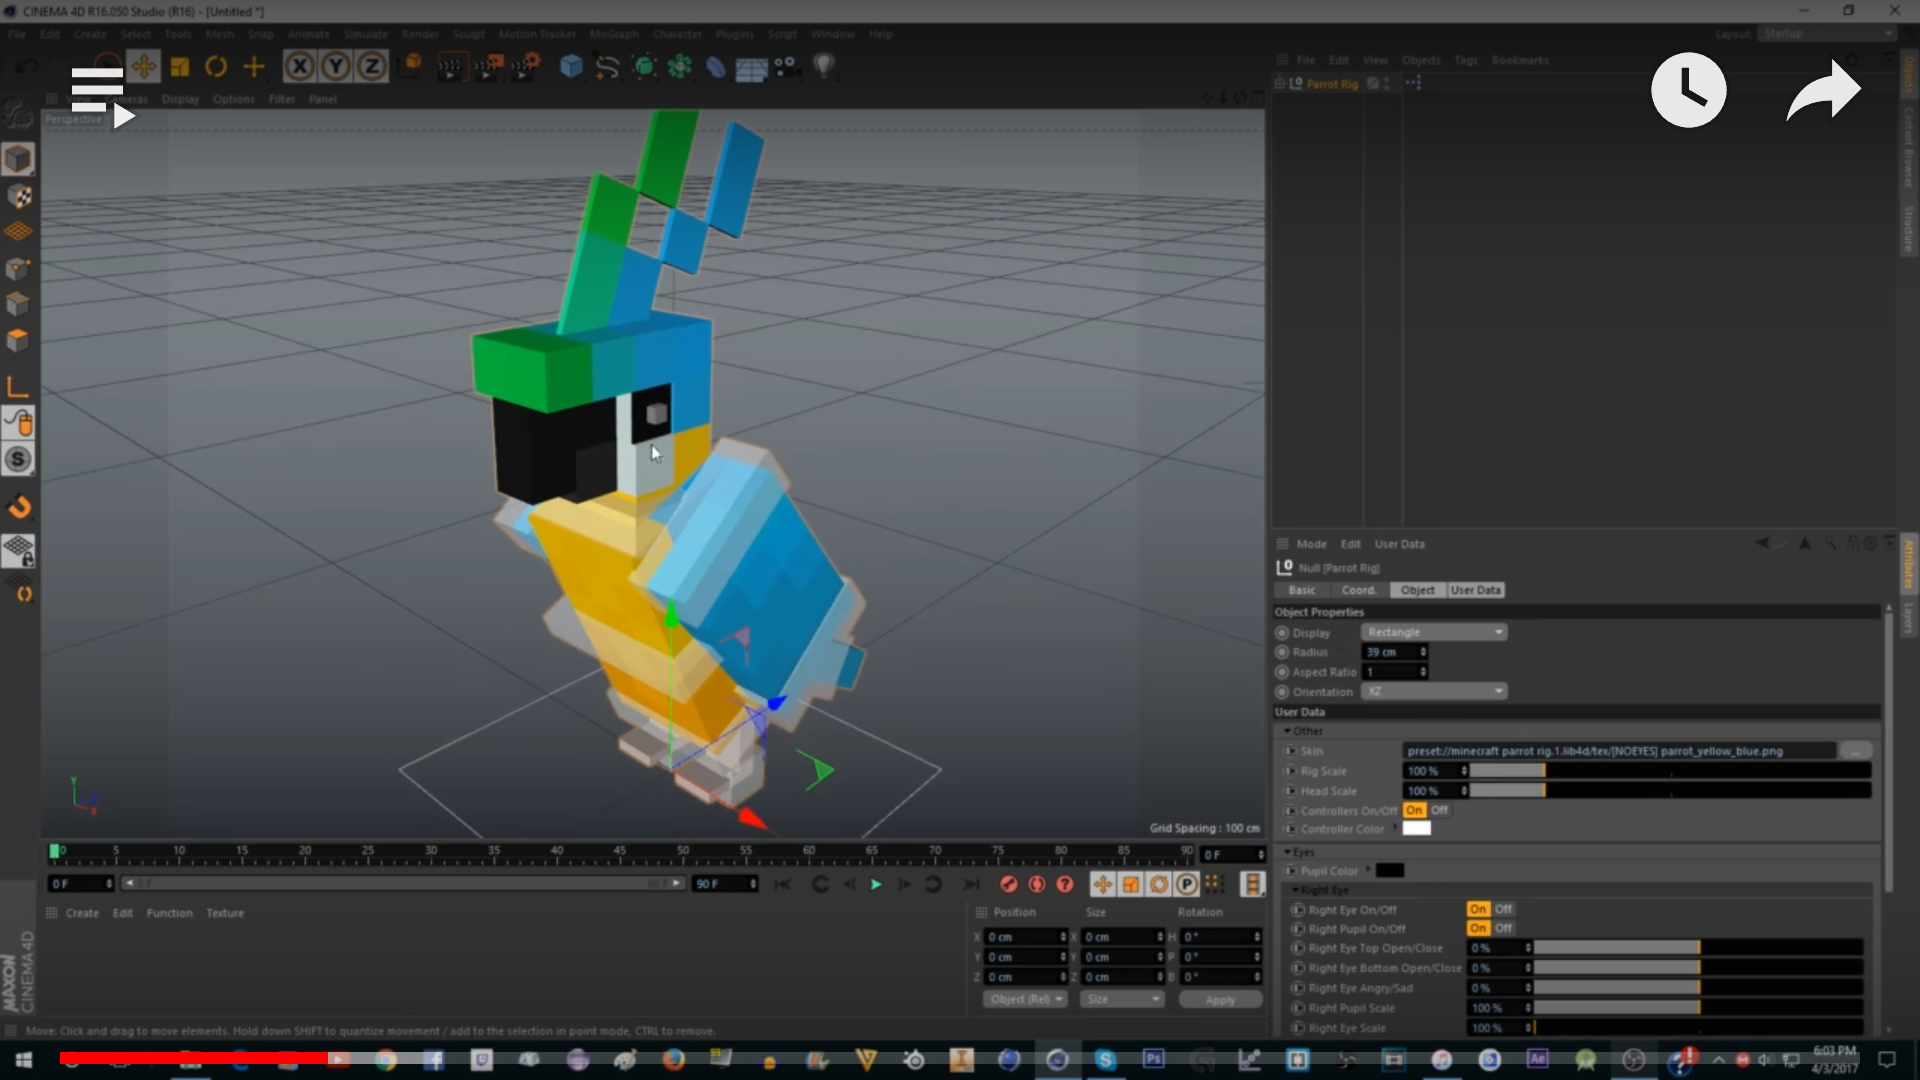Image resolution: width=1920 pixels, height=1080 pixels.
Task: Toggle Rotation keying button in timeline bar
Action: (x=1159, y=884)
